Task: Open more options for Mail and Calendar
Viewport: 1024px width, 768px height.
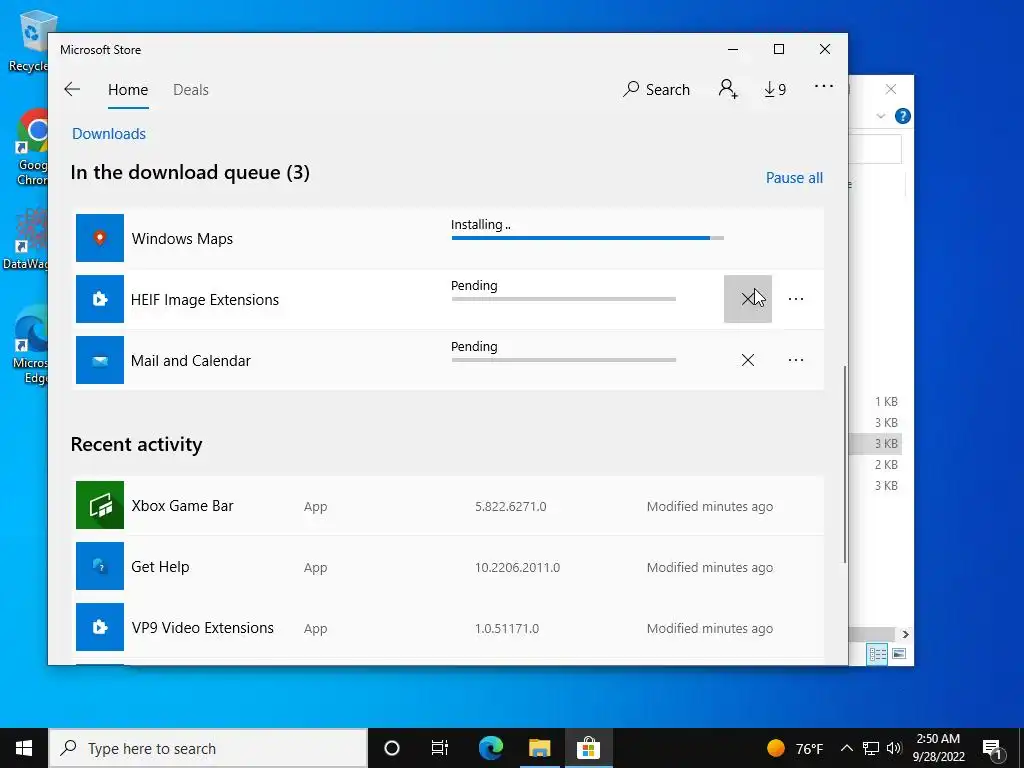Action: pyautogui.click(x=795, y=360)
